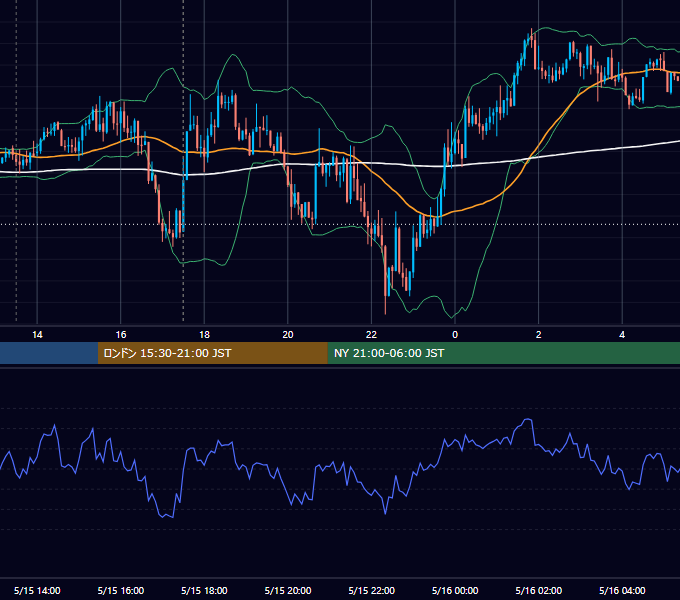
Task: Click the 0 hour axis label
Action: pos(455,335)
